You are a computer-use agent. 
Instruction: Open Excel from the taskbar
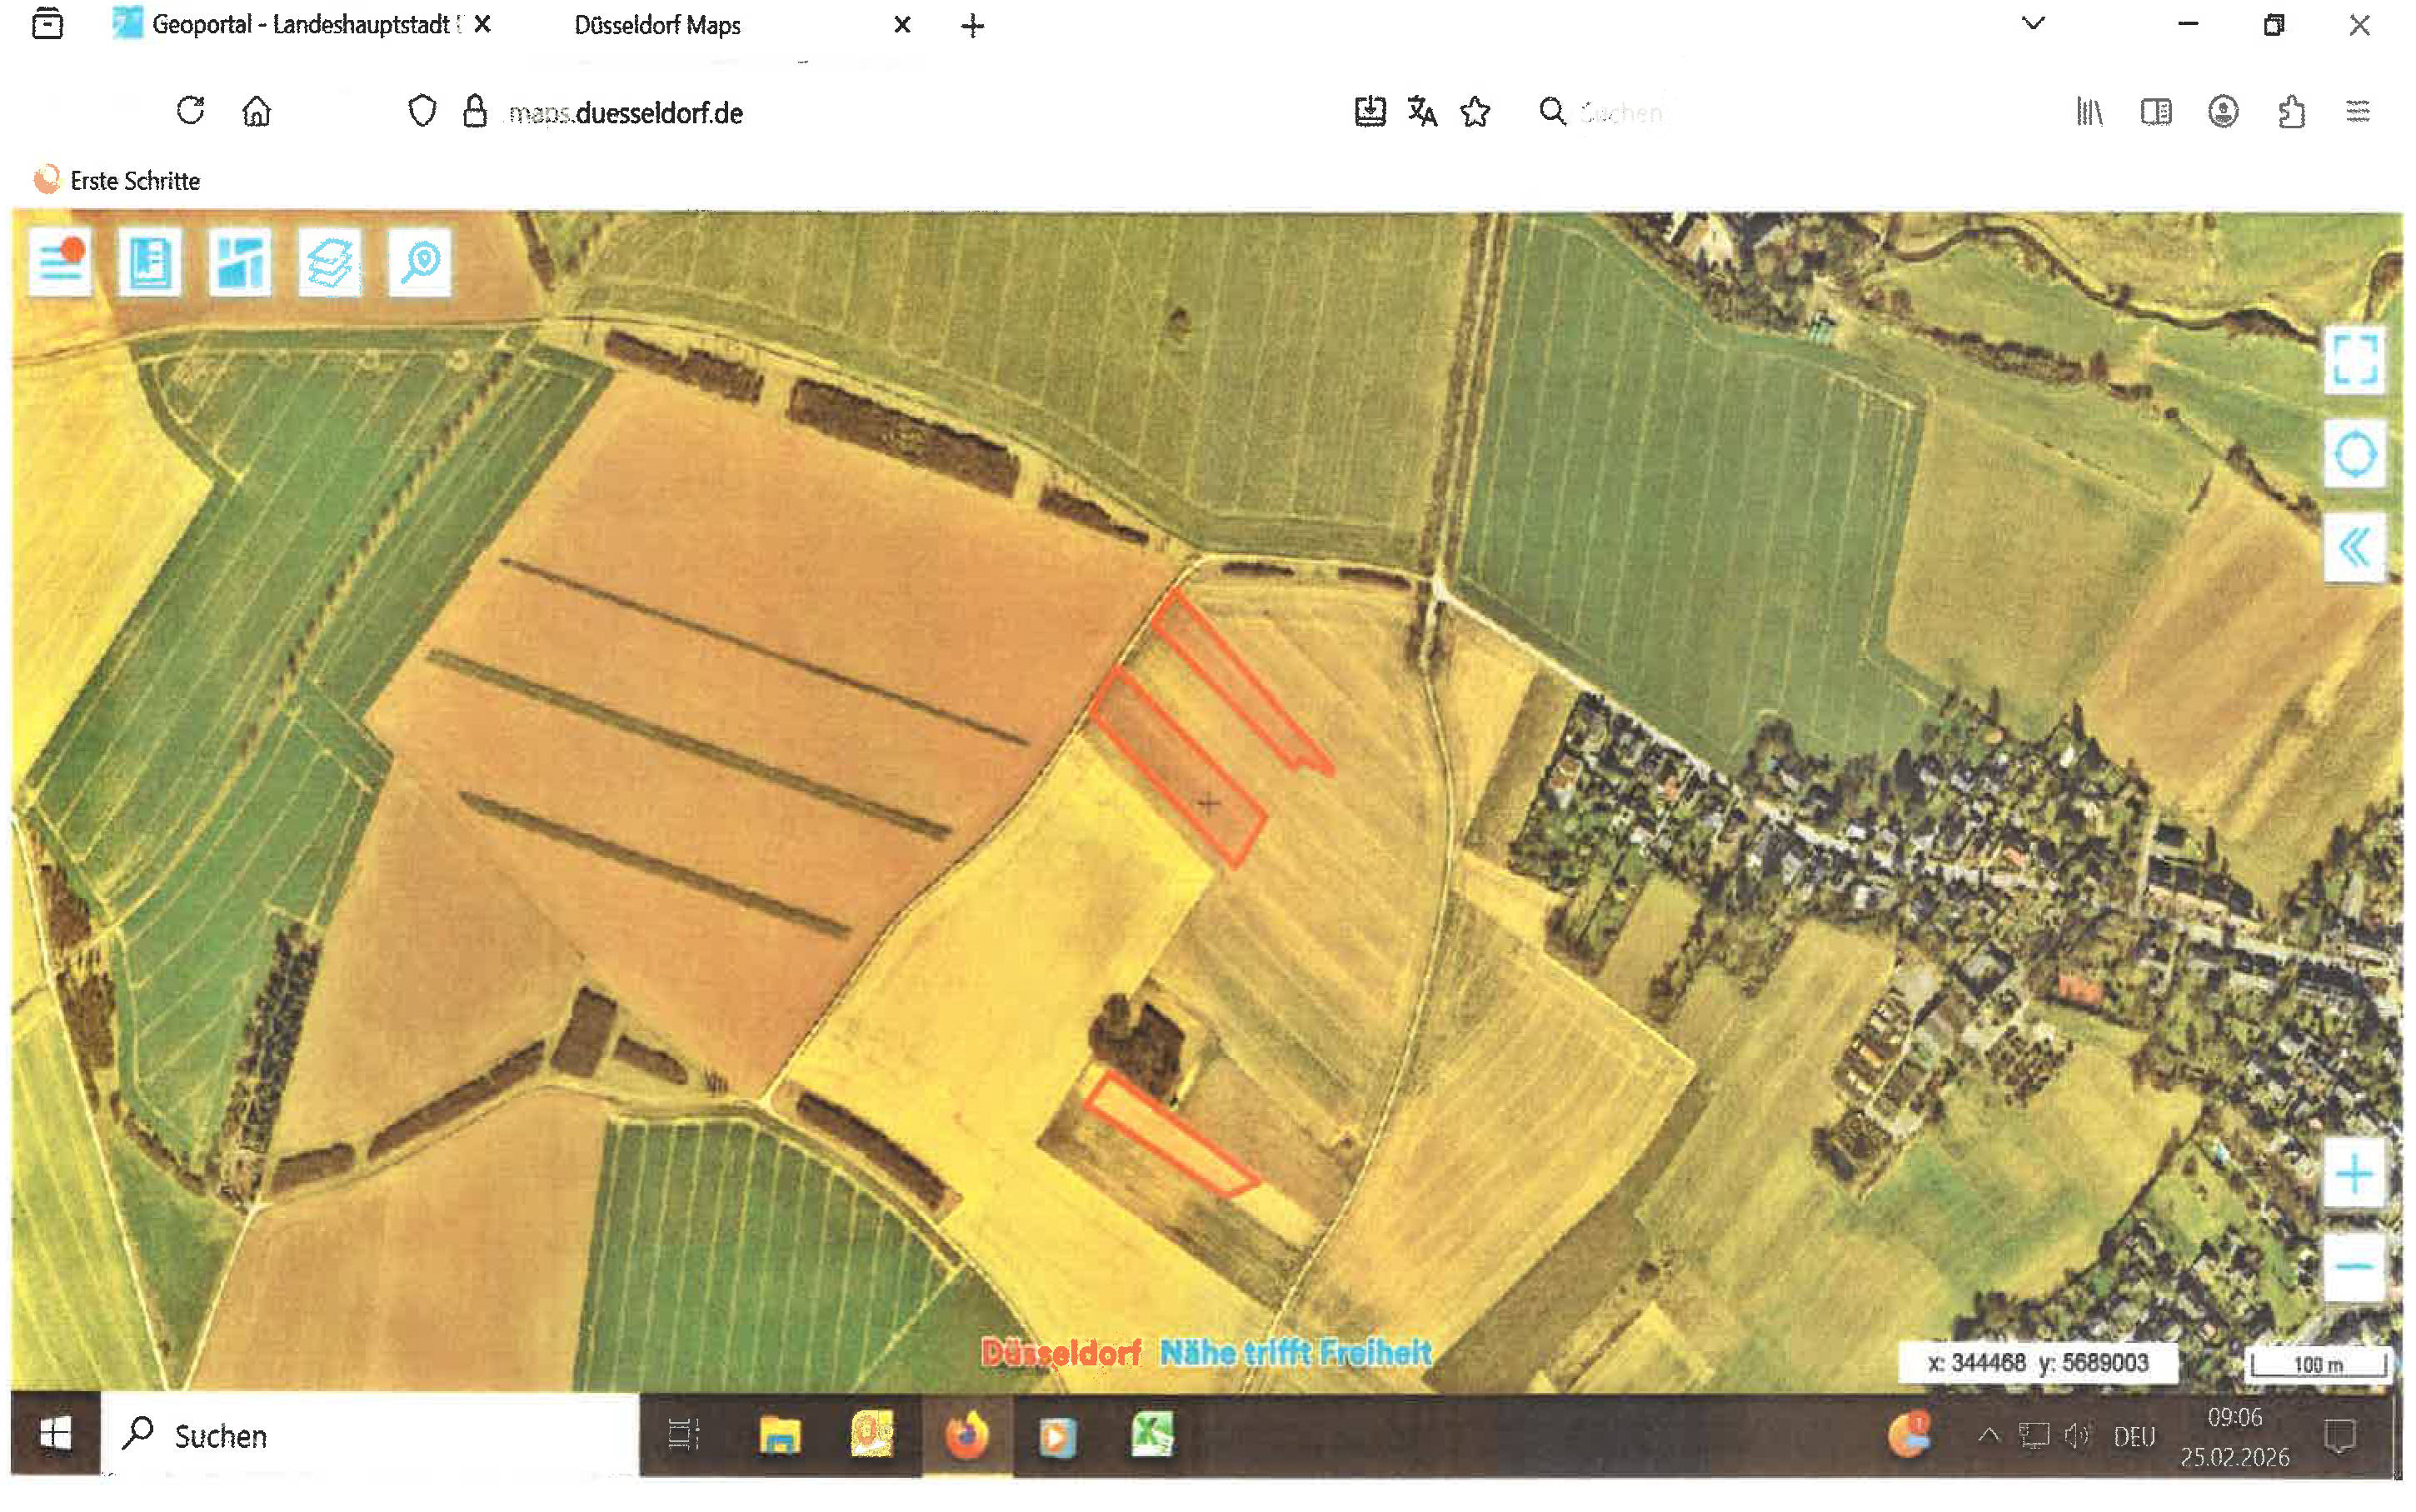tap(1152, 1435)
